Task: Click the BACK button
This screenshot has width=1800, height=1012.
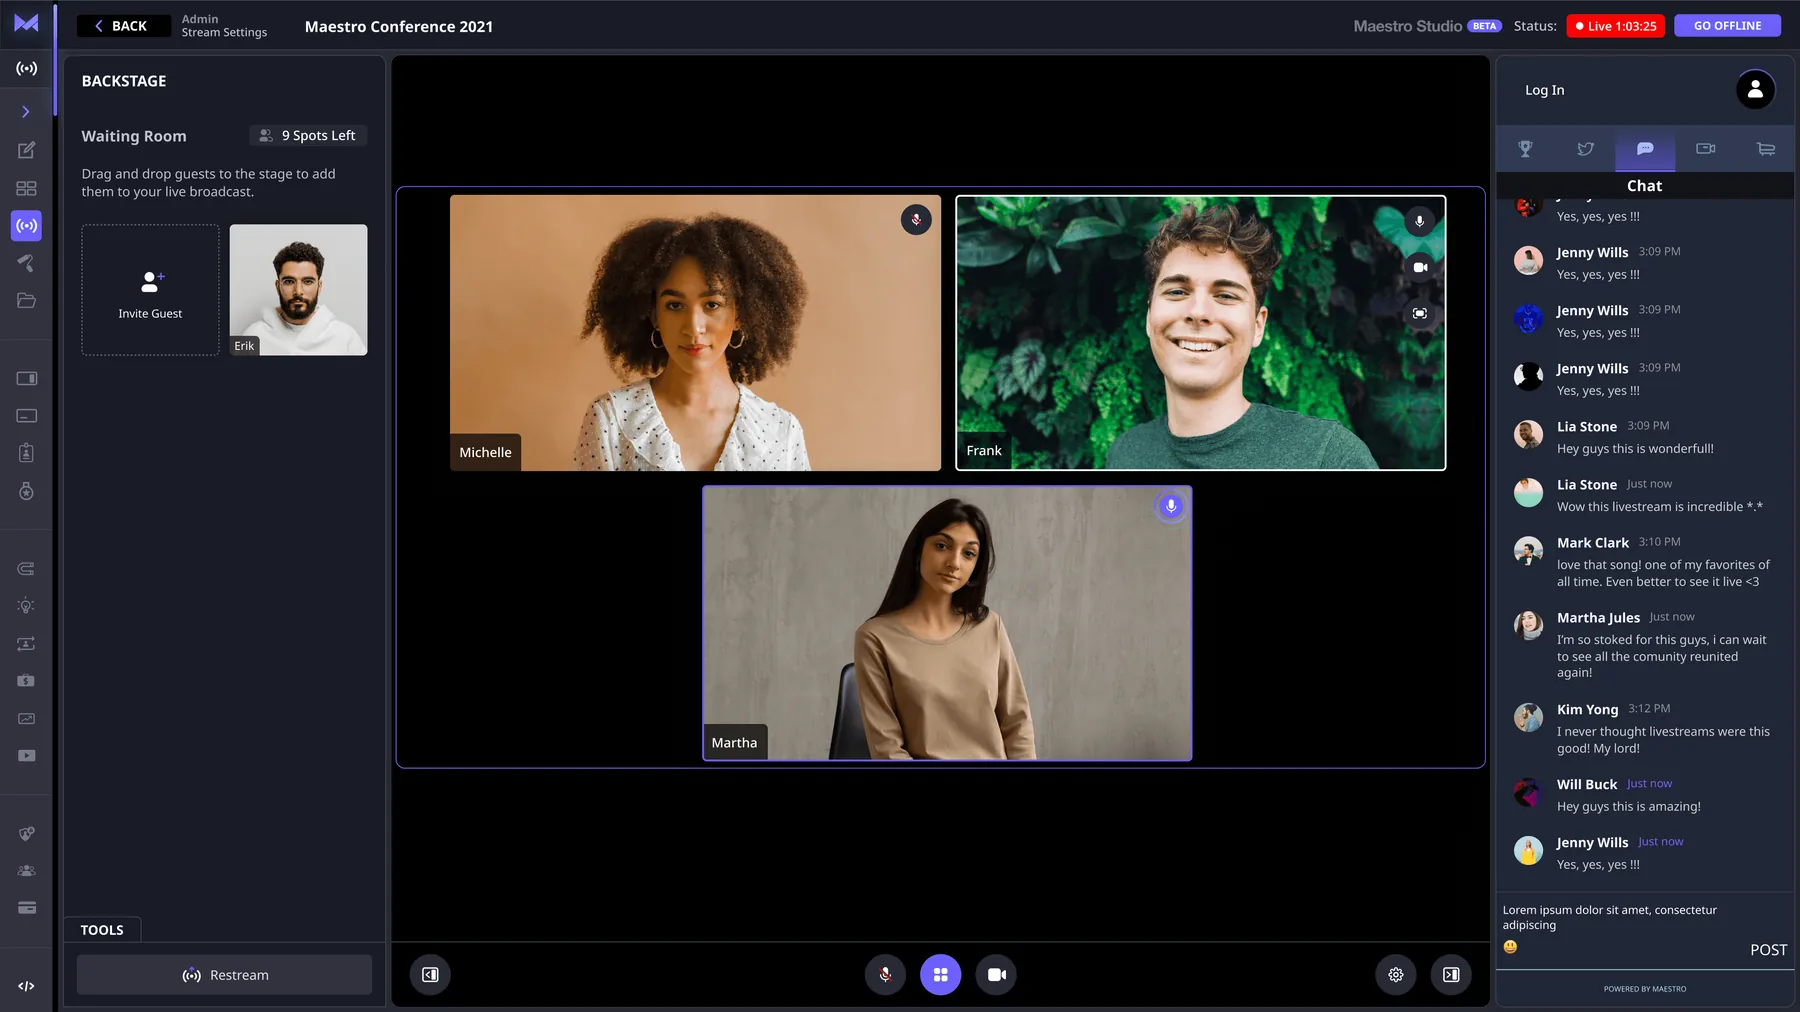Action: click(123, 26)
